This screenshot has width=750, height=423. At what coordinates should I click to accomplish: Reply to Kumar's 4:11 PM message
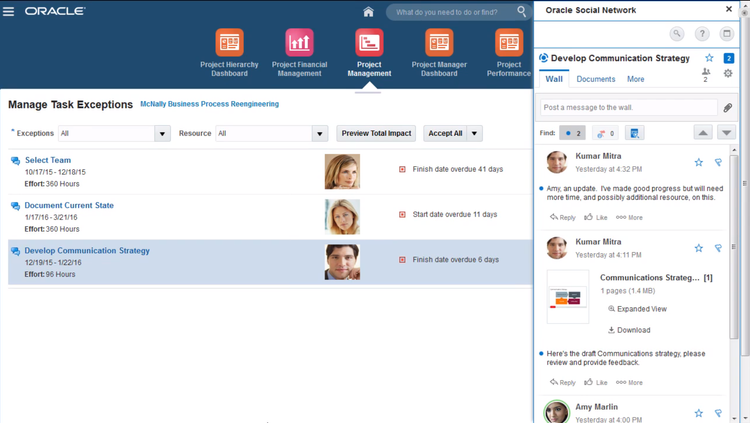(563, 382)
